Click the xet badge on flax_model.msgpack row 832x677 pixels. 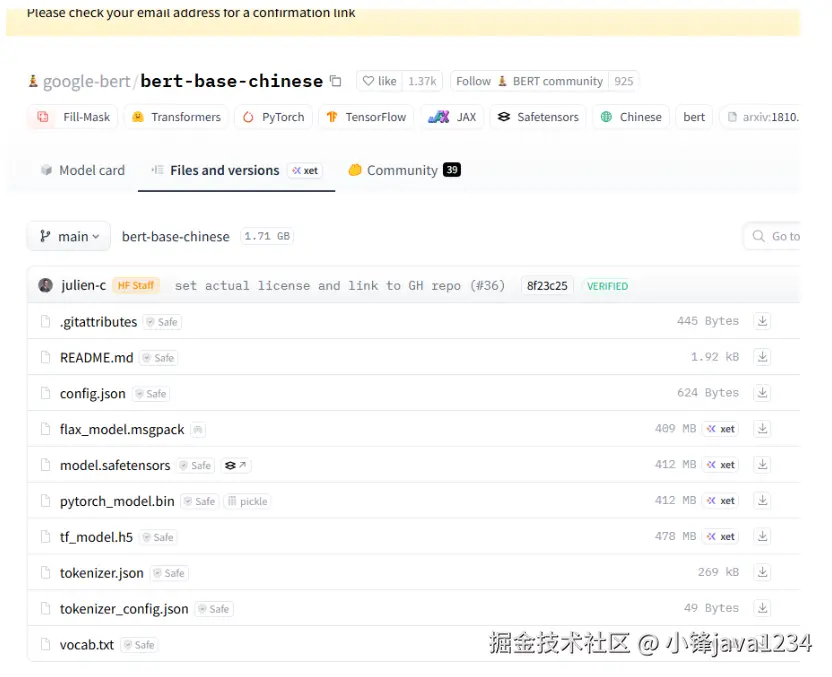721,429
